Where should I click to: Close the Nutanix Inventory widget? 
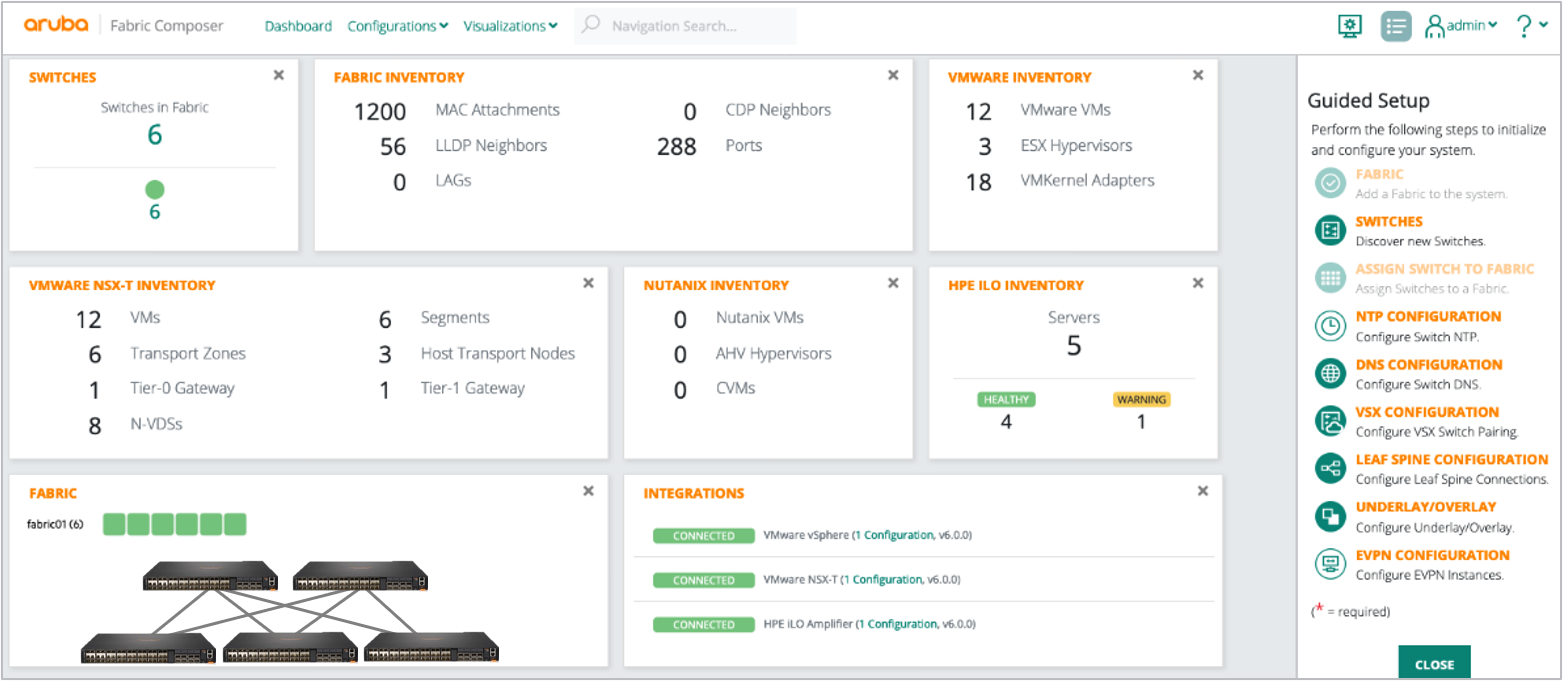coord(893,283)
